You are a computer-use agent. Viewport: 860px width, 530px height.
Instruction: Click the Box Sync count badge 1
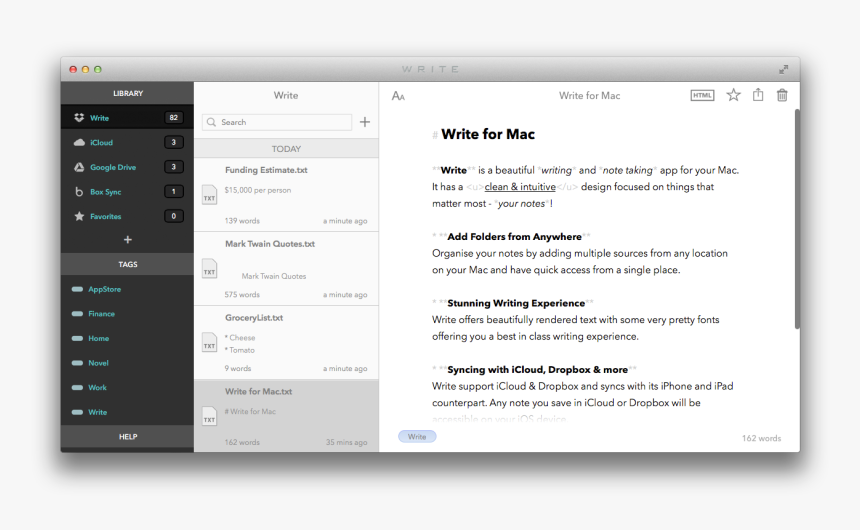coord(173,191)
